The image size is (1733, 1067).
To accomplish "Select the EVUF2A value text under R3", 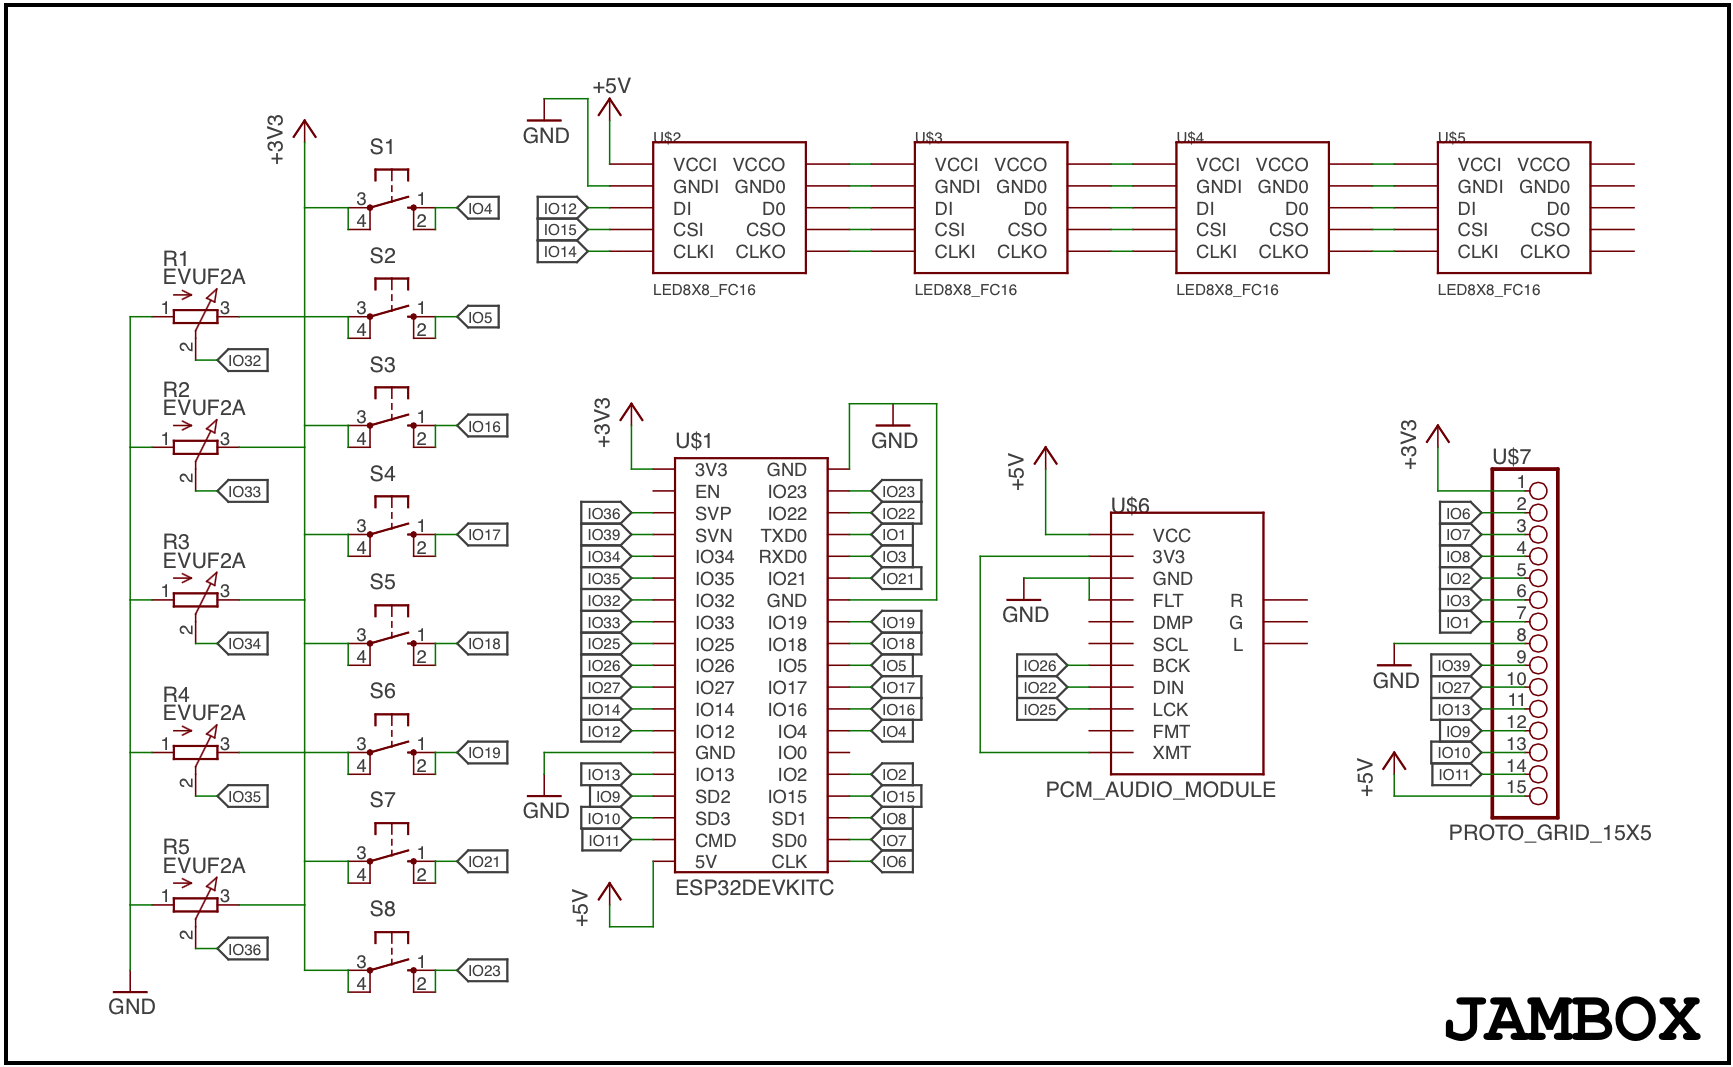I will pyautogui.click(x=204, y=561).
